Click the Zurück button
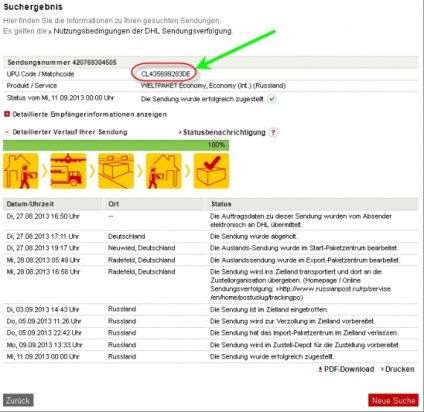 click(x=18, y=400)
